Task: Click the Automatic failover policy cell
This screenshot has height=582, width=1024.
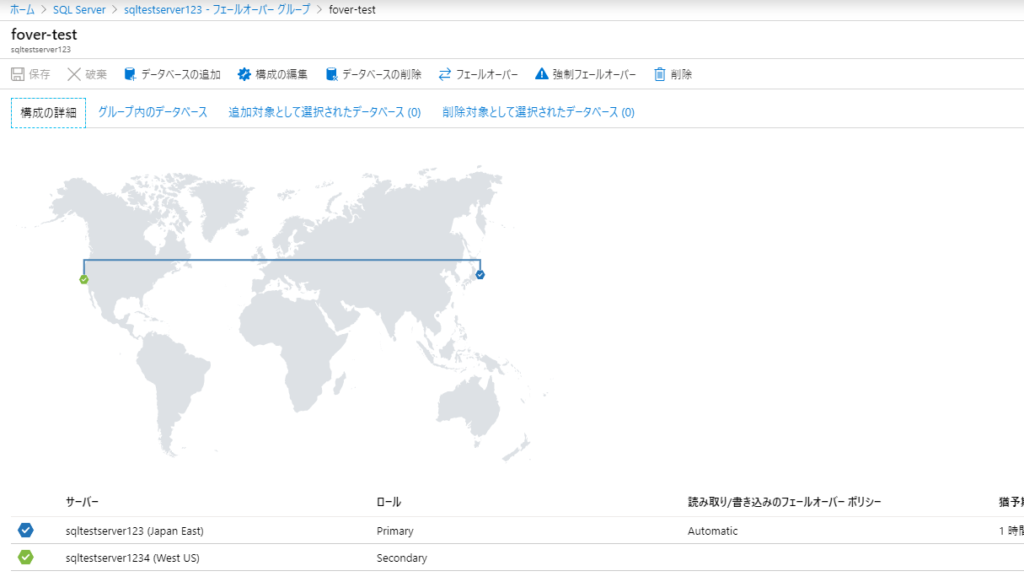Action: point(712,531)
